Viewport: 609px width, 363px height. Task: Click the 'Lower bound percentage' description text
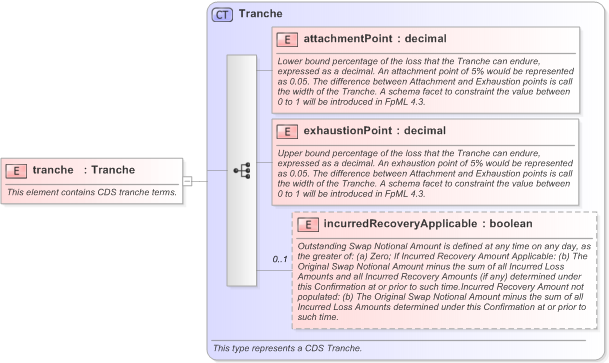pos(426,82)
